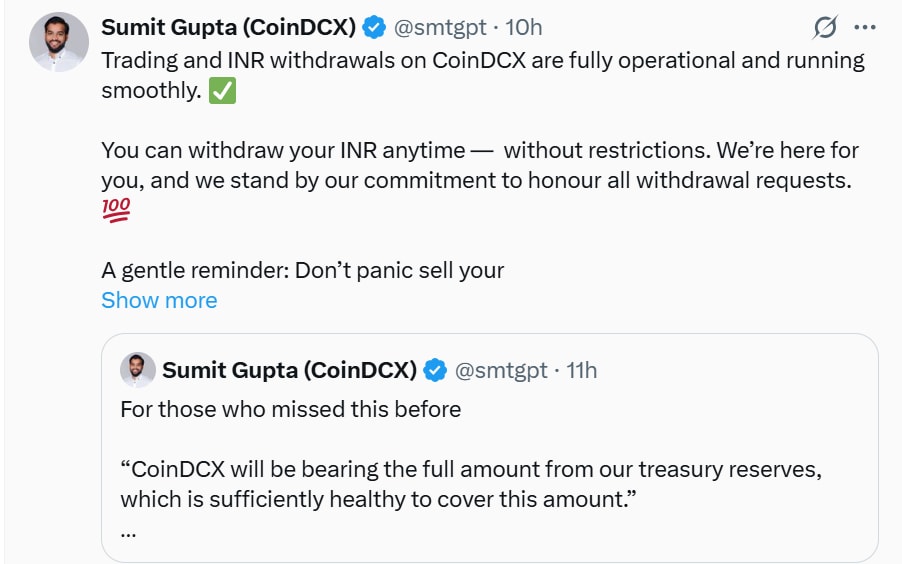Click the red 100 emoji
Viewport: 902px width, 564px height.
point(116,211)
